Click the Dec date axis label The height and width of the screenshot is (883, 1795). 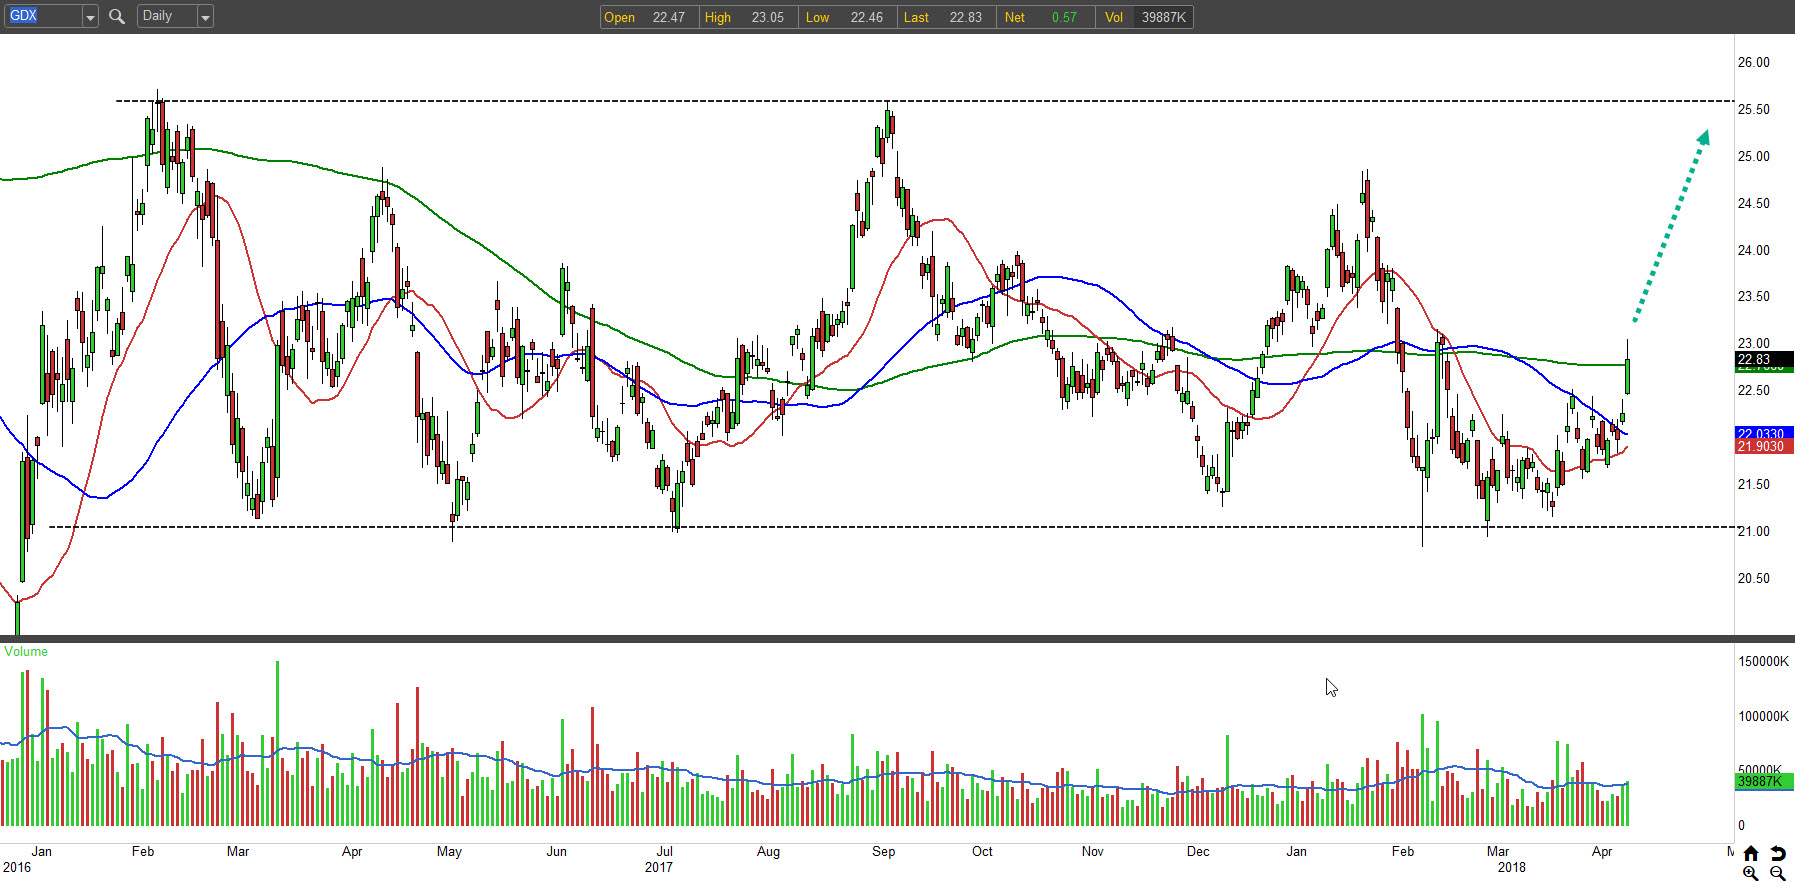click(1198, 851)
